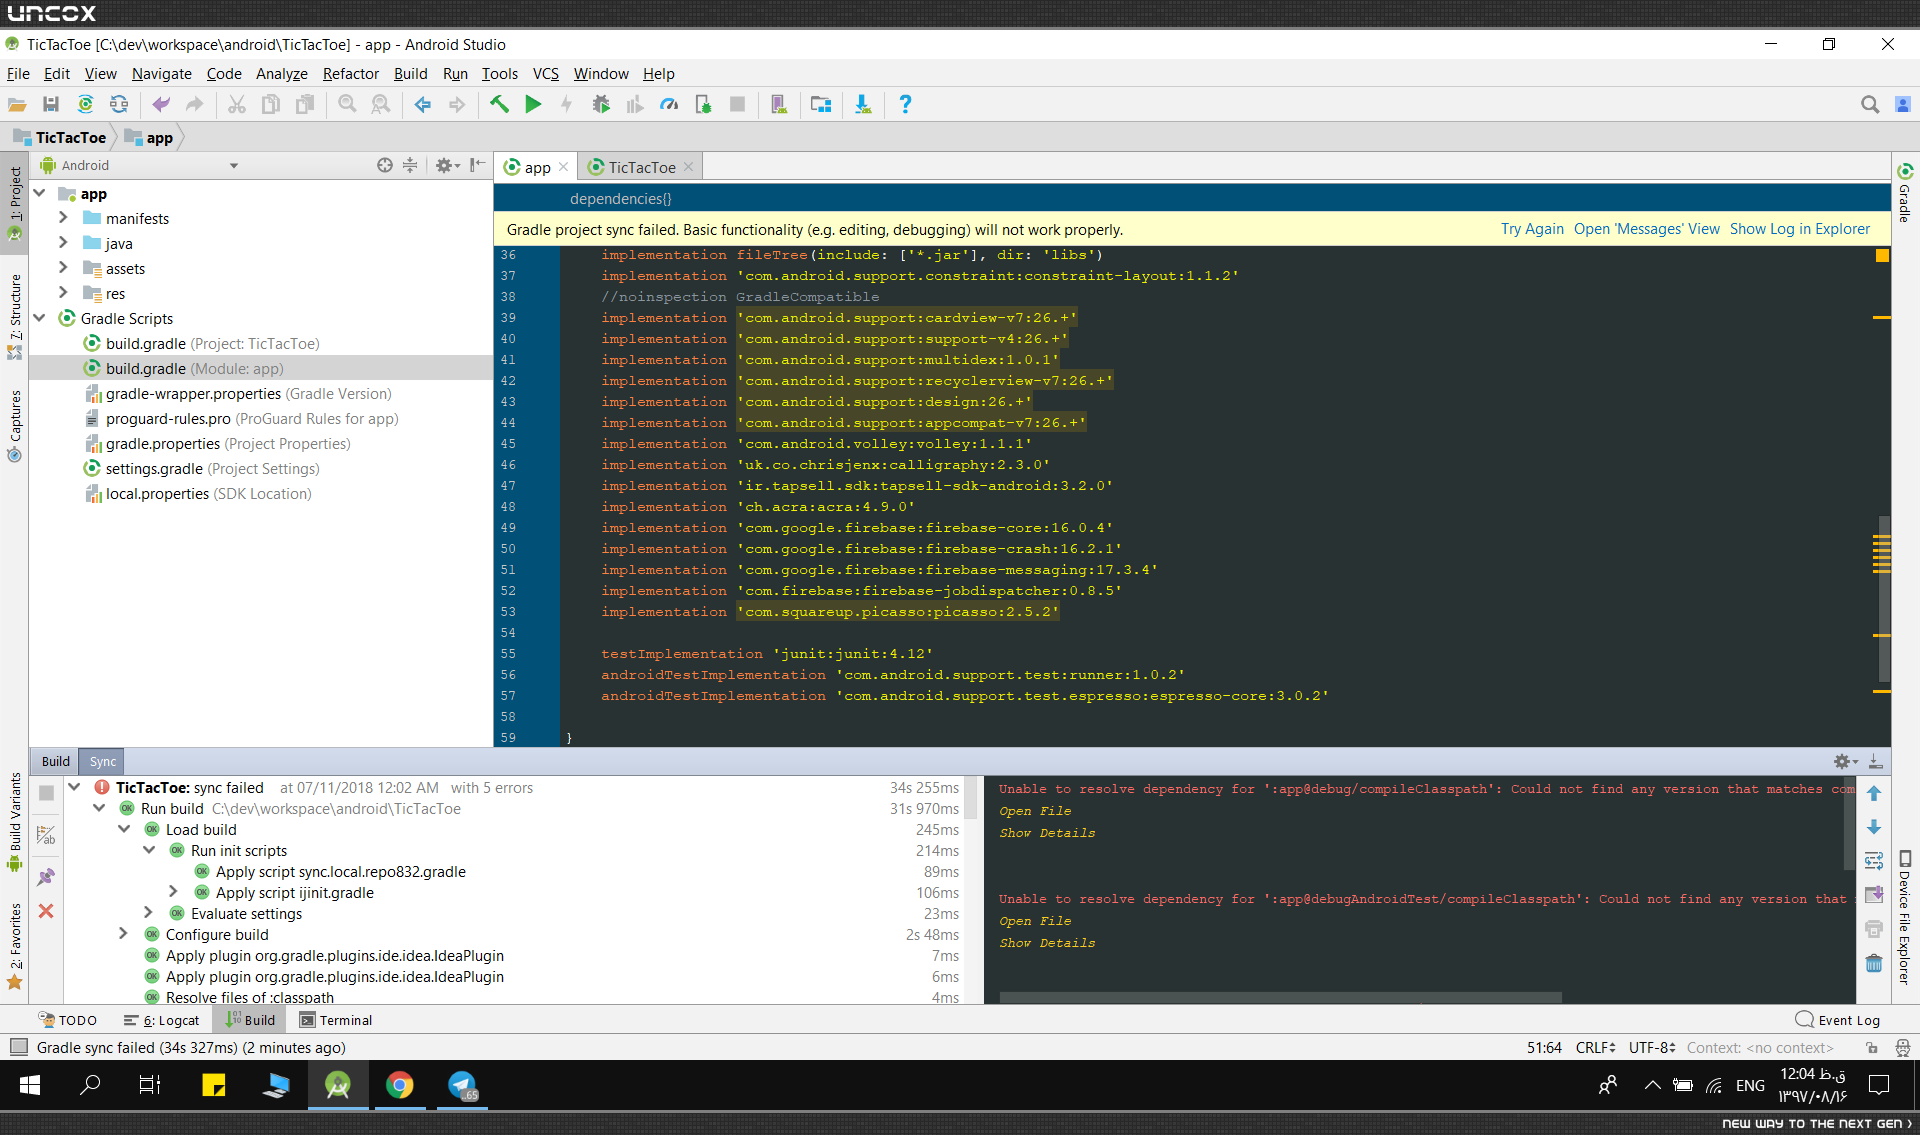Toggle the build panel view mode icon

click(46, 835)
